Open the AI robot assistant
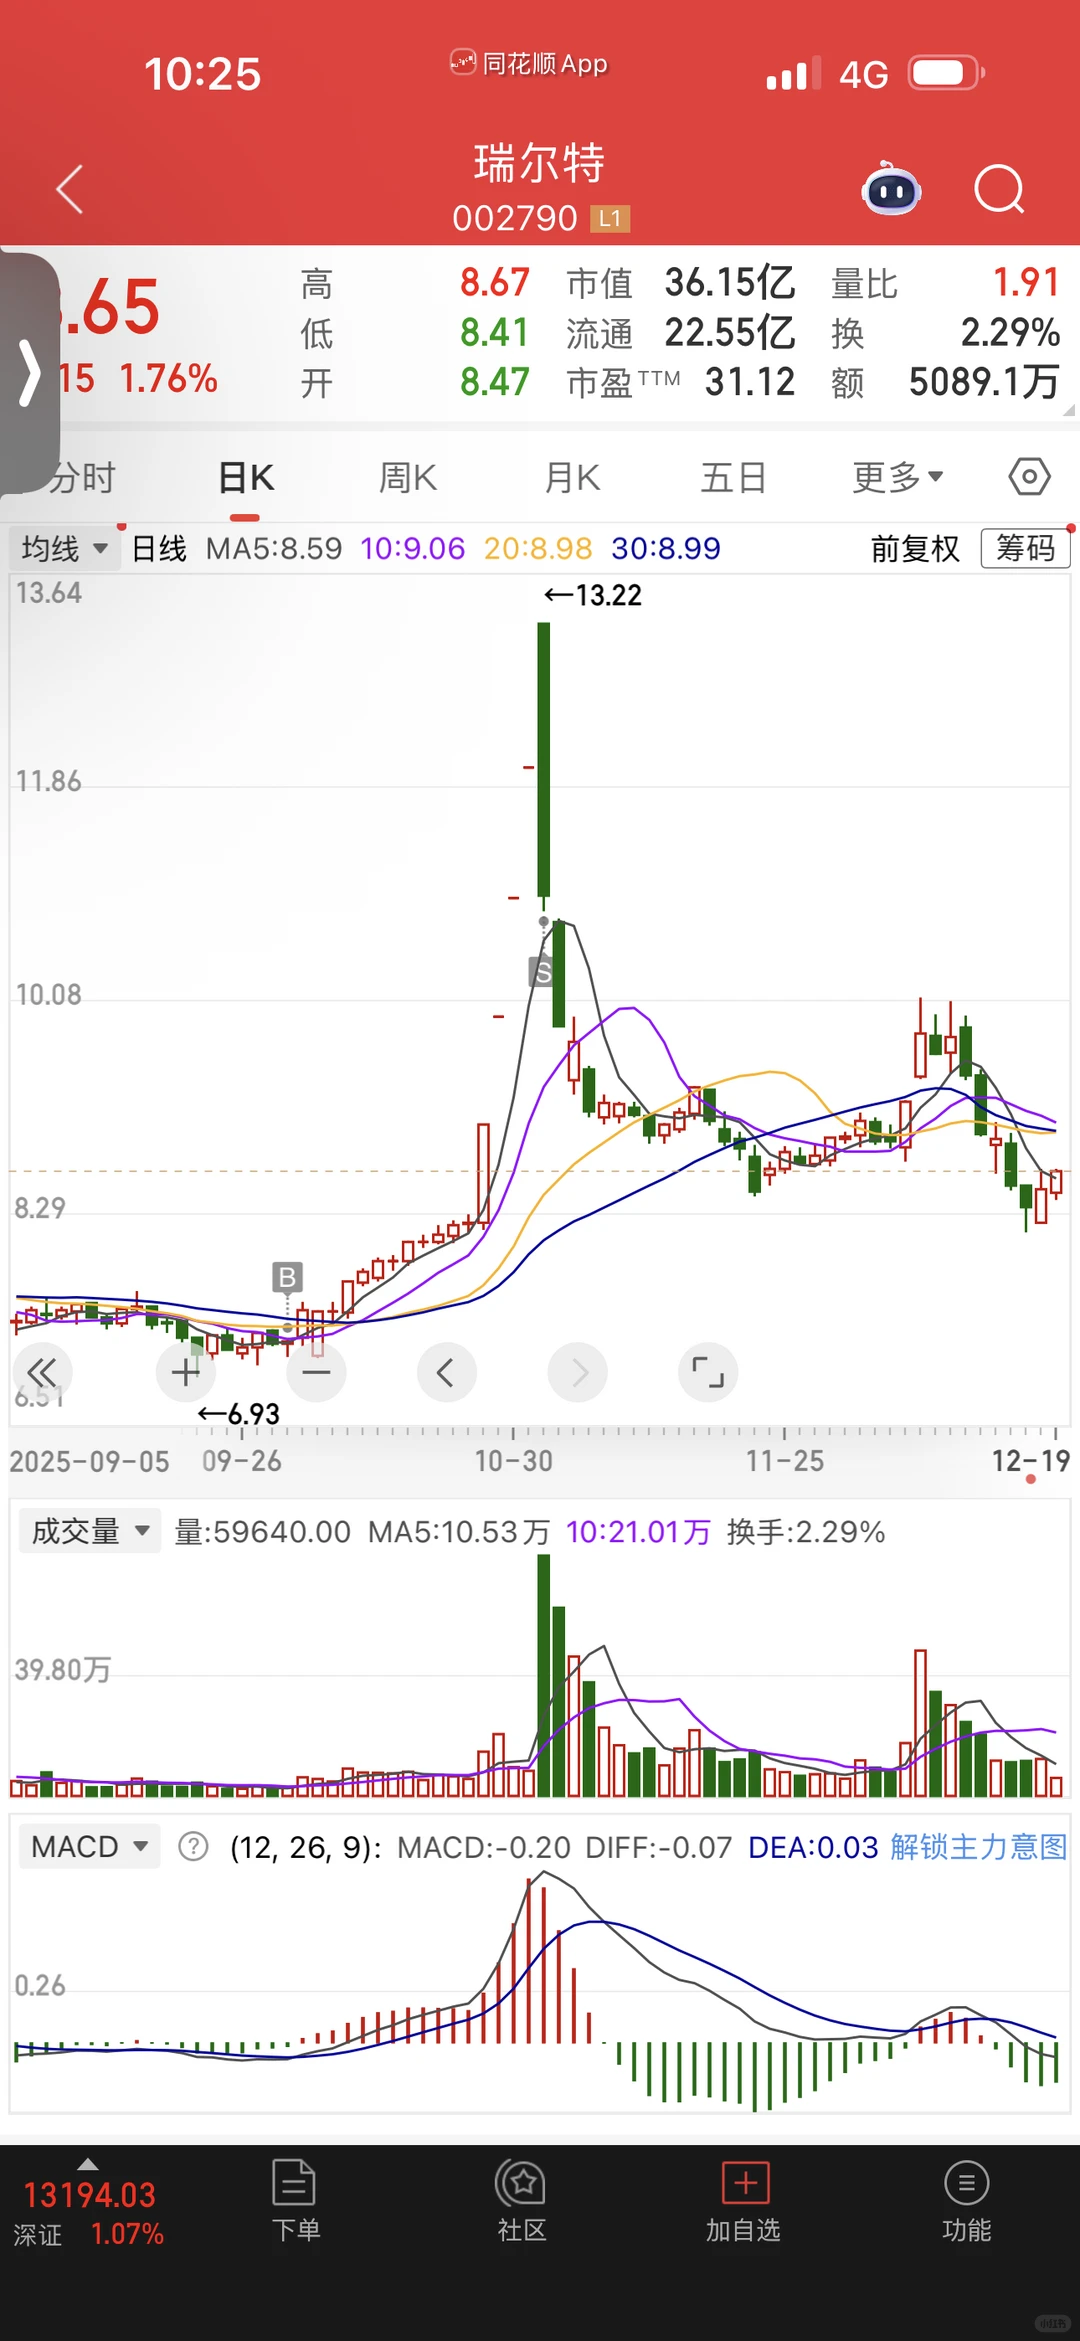This screenshot has width=1080, height=2341. (892, 188)
